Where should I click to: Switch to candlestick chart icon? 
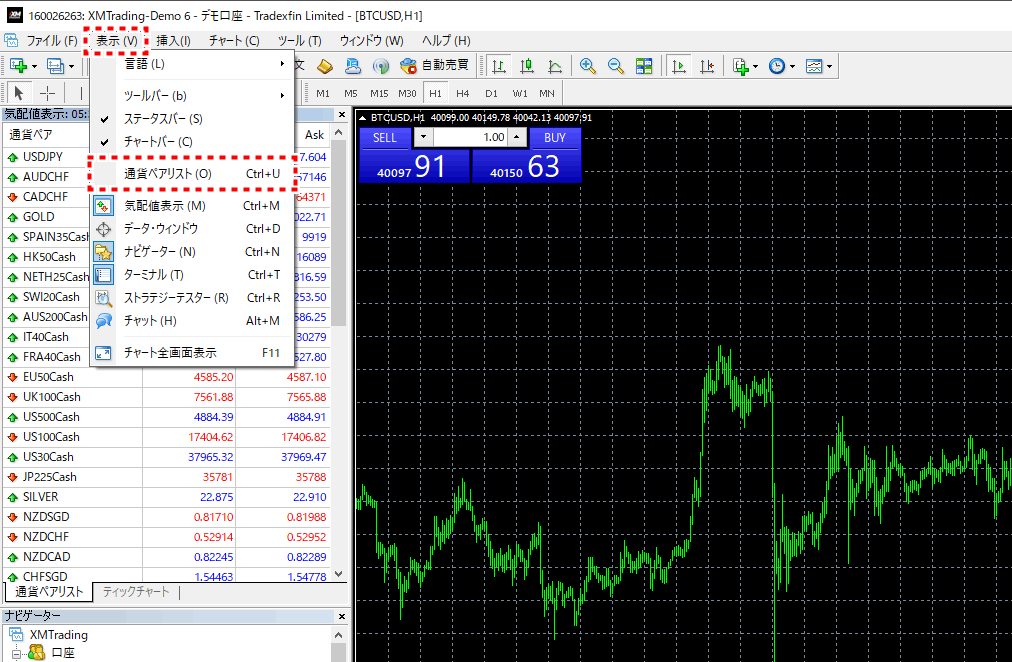[527, 66]
